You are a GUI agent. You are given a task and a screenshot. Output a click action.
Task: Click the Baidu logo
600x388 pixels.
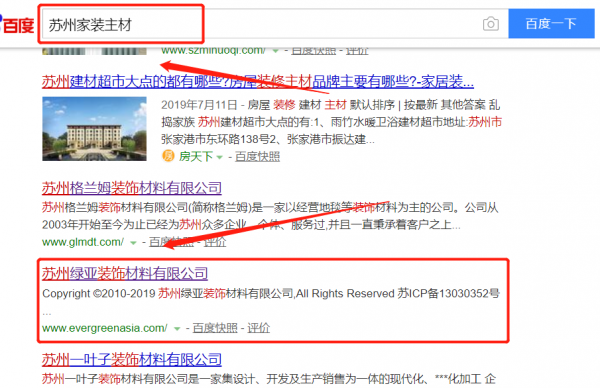click(17, 25)
